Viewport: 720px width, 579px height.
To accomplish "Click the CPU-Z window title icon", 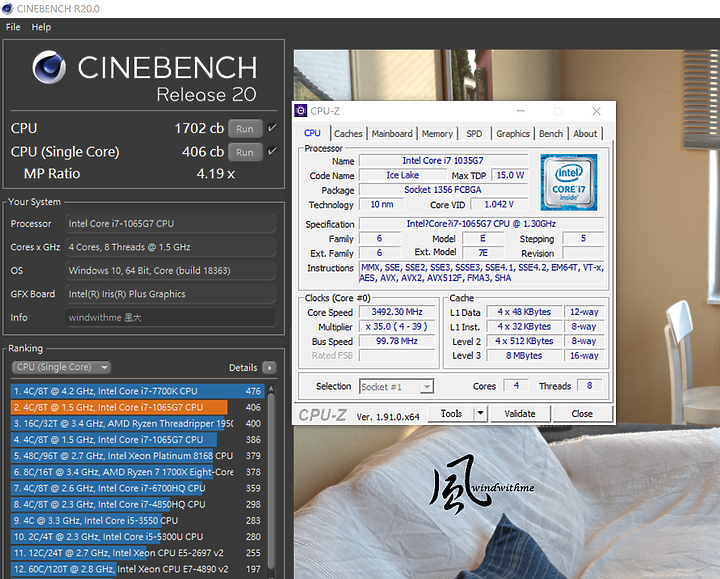I will point(301,111).
